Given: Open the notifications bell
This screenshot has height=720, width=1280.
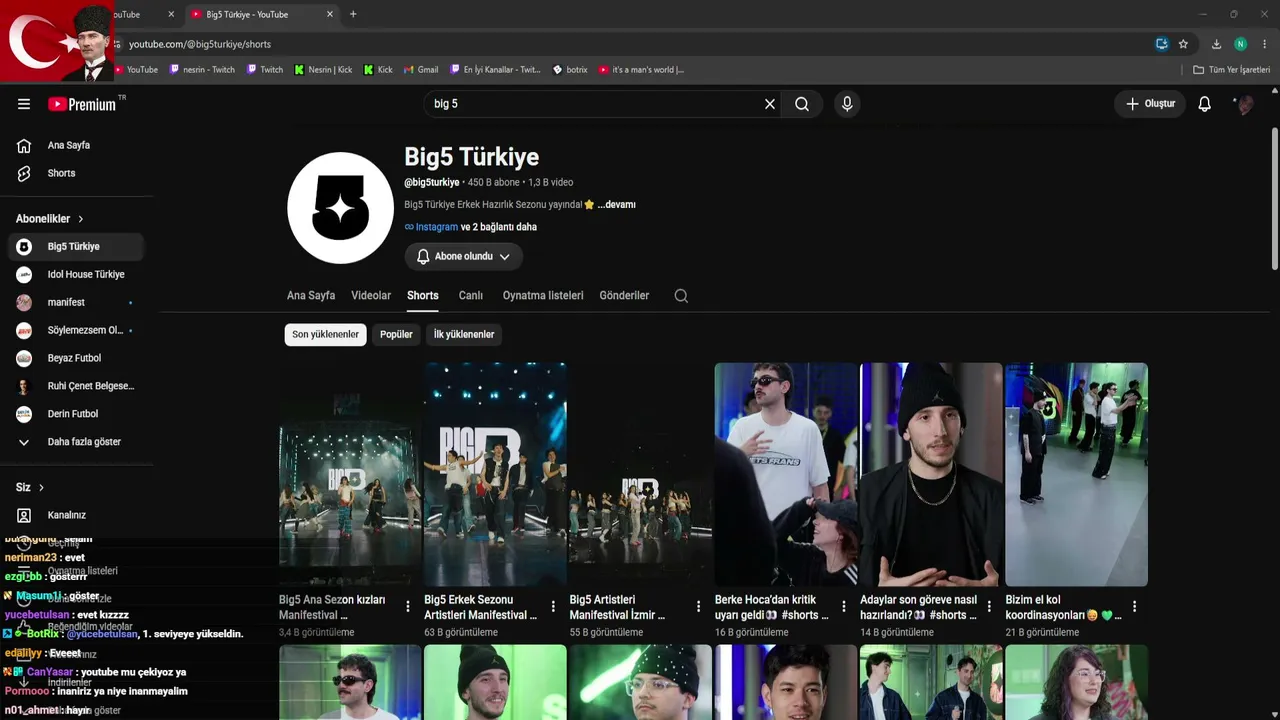Looking at the screenshot, I should click(x=1205, y=104).
